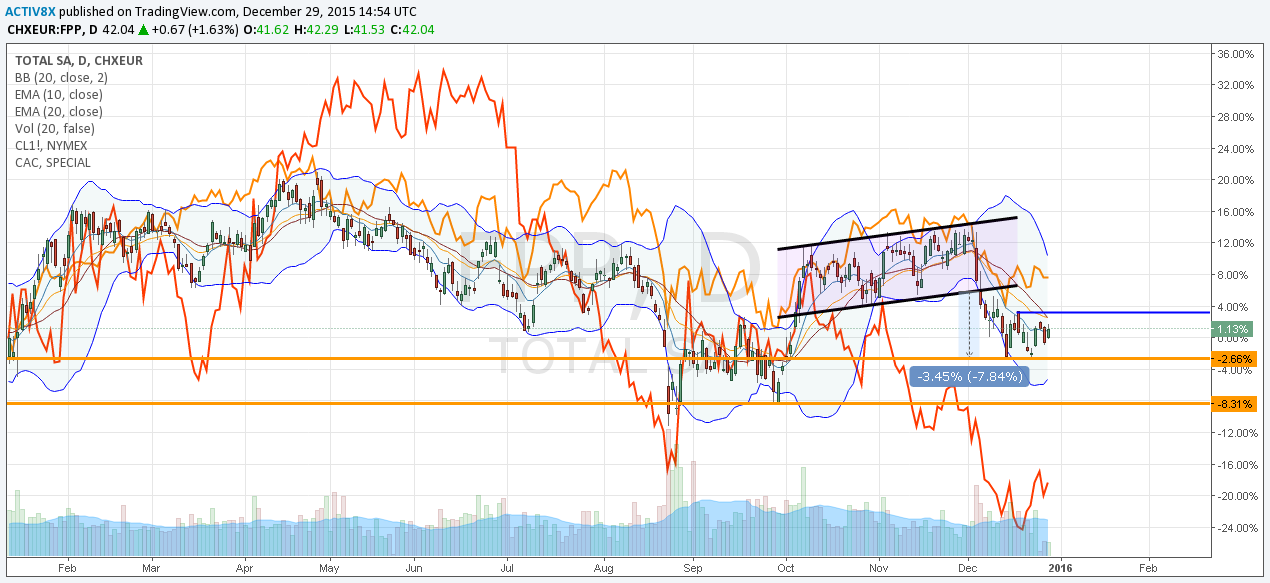Click the Jun label on time axis

[x=415, y=566]
